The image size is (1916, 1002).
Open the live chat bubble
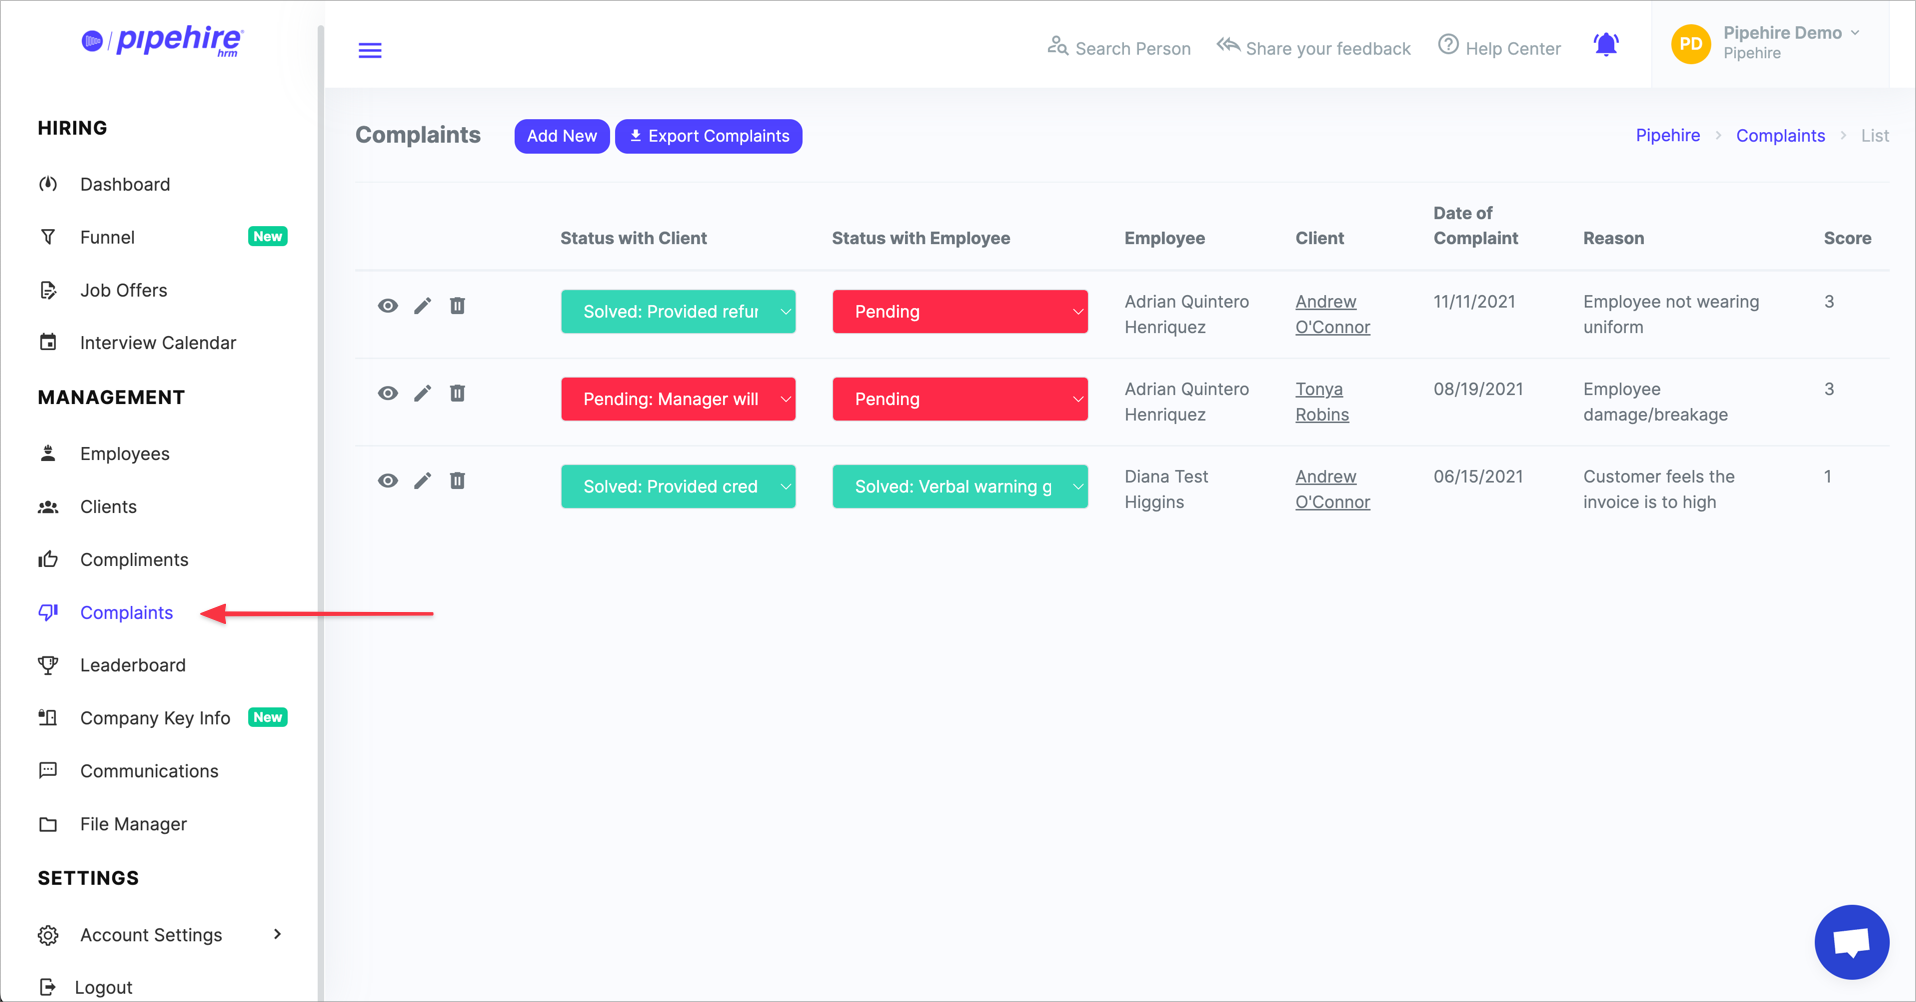coord(1851,942)
